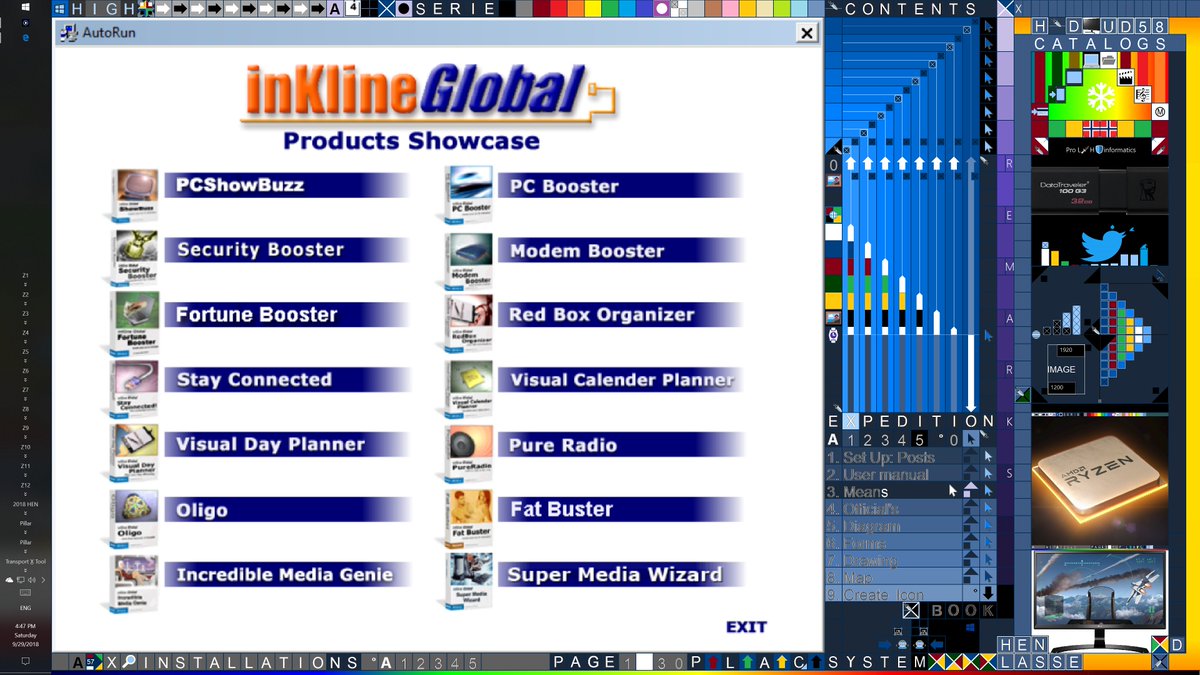Select Expedition tab 2

click(x=868, y=440)
